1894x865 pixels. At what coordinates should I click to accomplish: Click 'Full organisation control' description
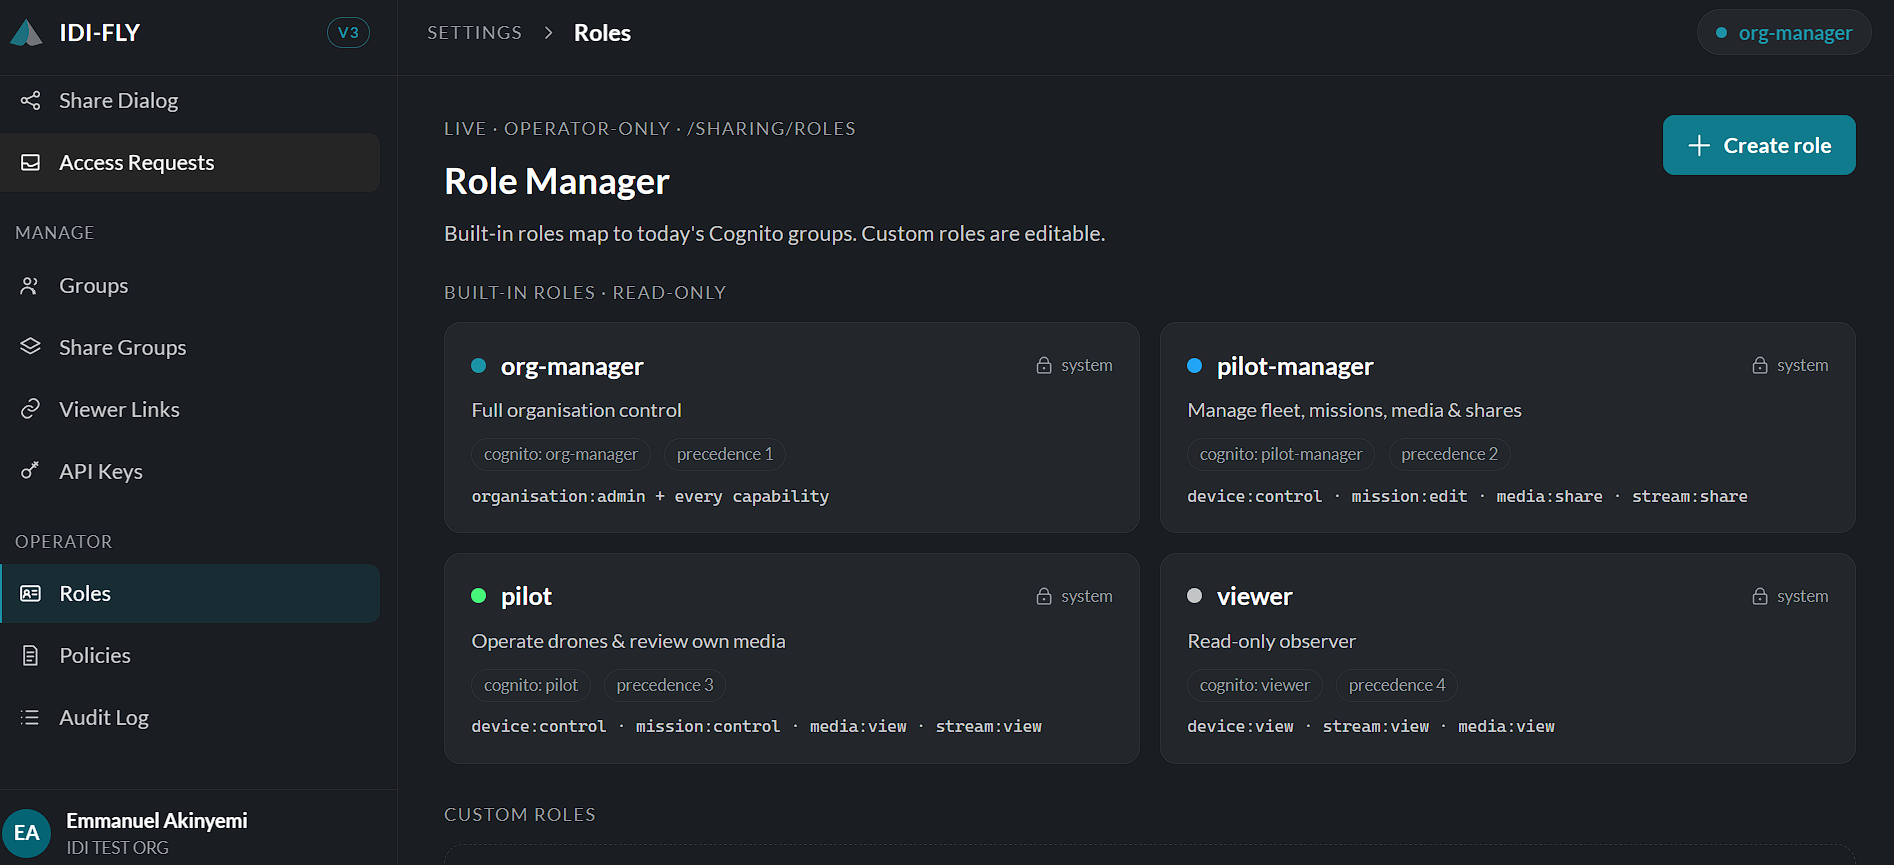[x=577, y=410]
